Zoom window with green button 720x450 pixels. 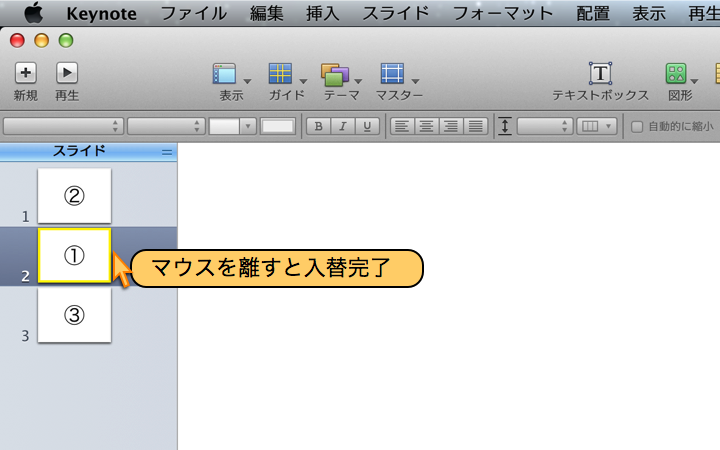click(66, 40)
